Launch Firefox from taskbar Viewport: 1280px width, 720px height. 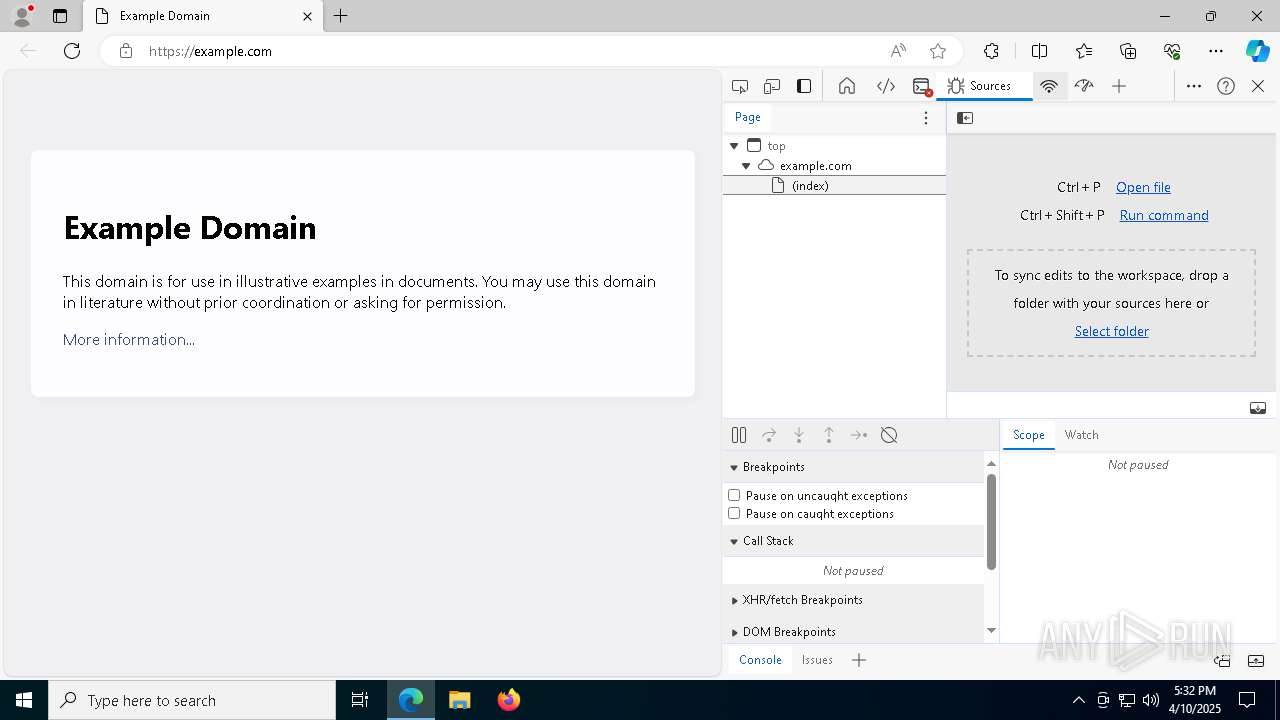coord(509,700)
